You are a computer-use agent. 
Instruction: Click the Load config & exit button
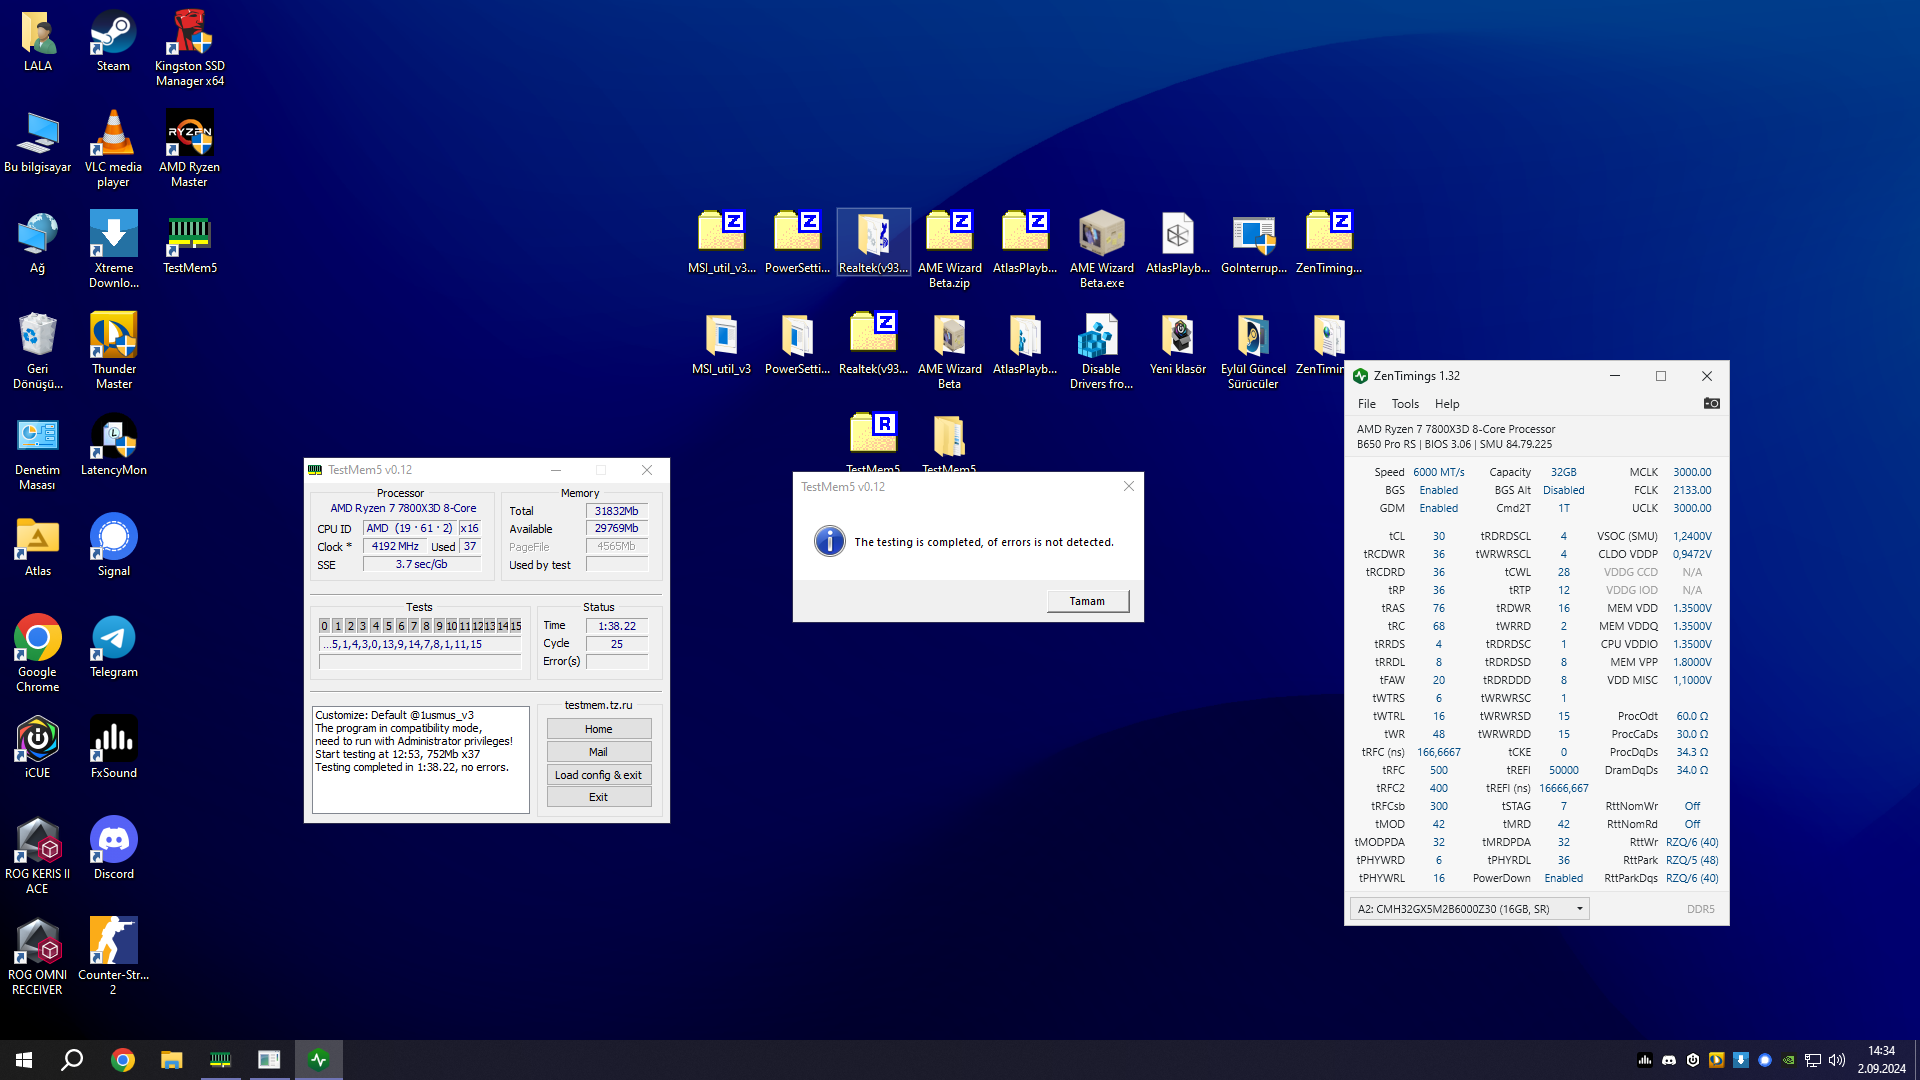click(x=598, y=775)
